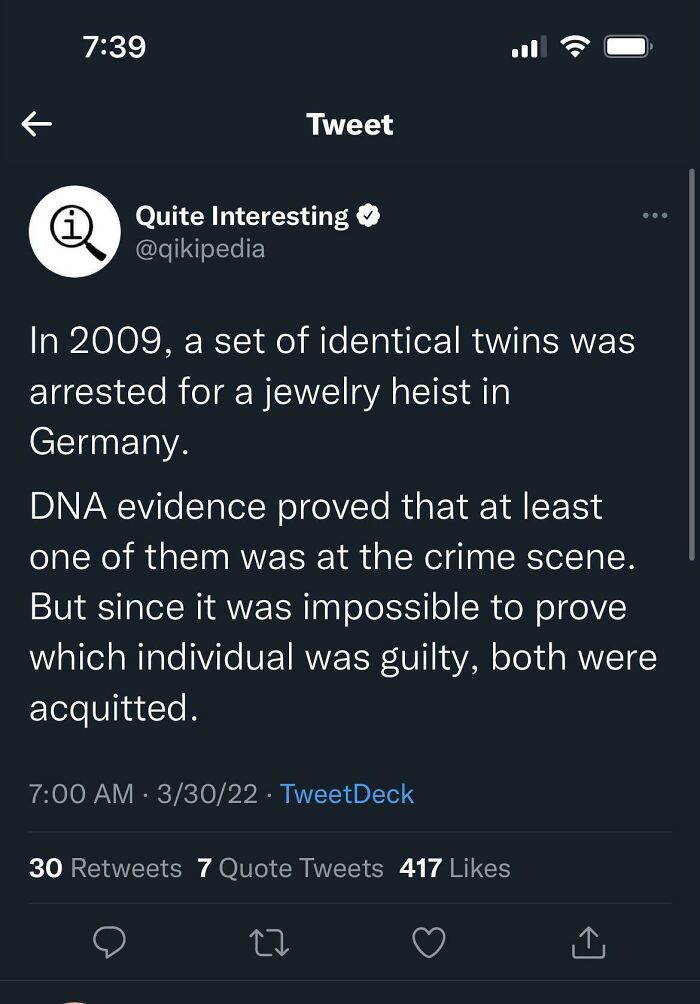View the 30 Retweets list
The height and width of the screenshot is (1004, 700).
point(106,868)
